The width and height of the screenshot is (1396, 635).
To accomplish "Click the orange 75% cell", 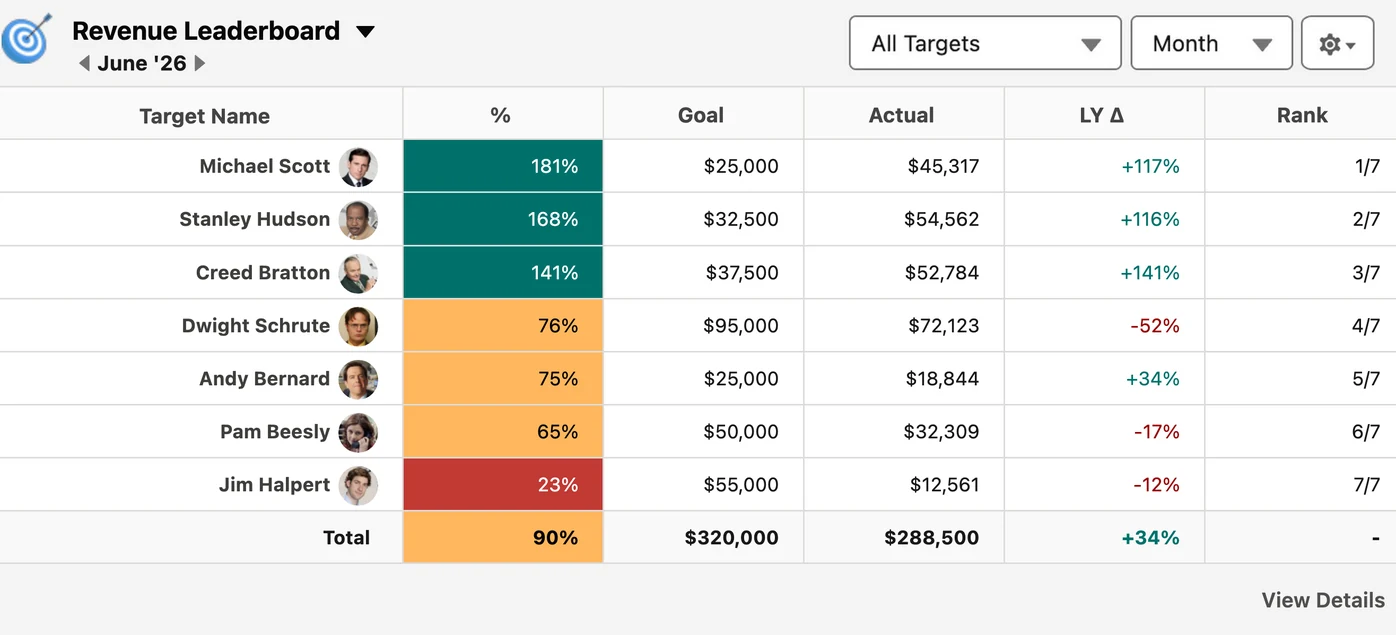I will click(503, 378).
